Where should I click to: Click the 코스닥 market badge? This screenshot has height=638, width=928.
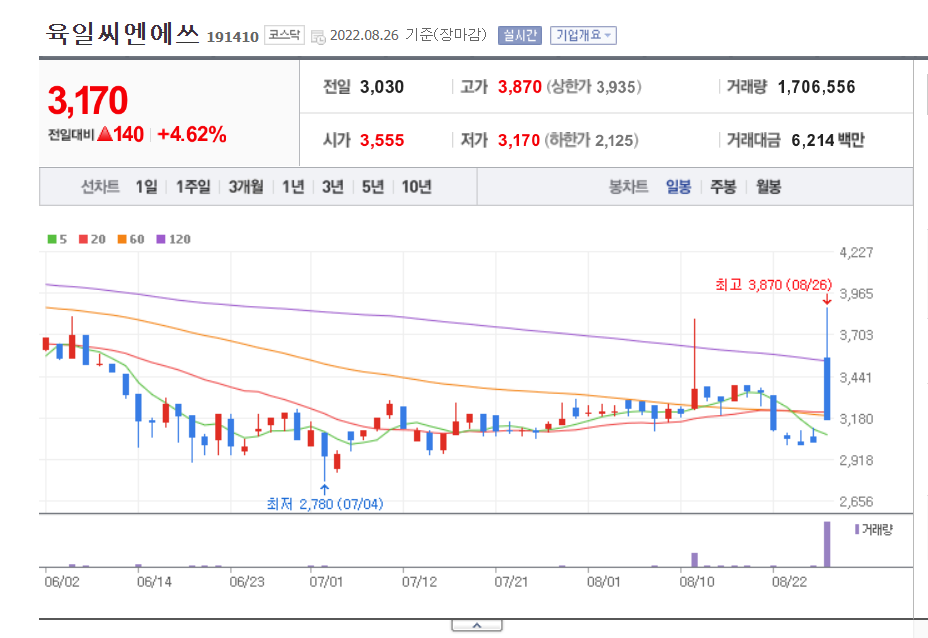[x=284, y=35]
